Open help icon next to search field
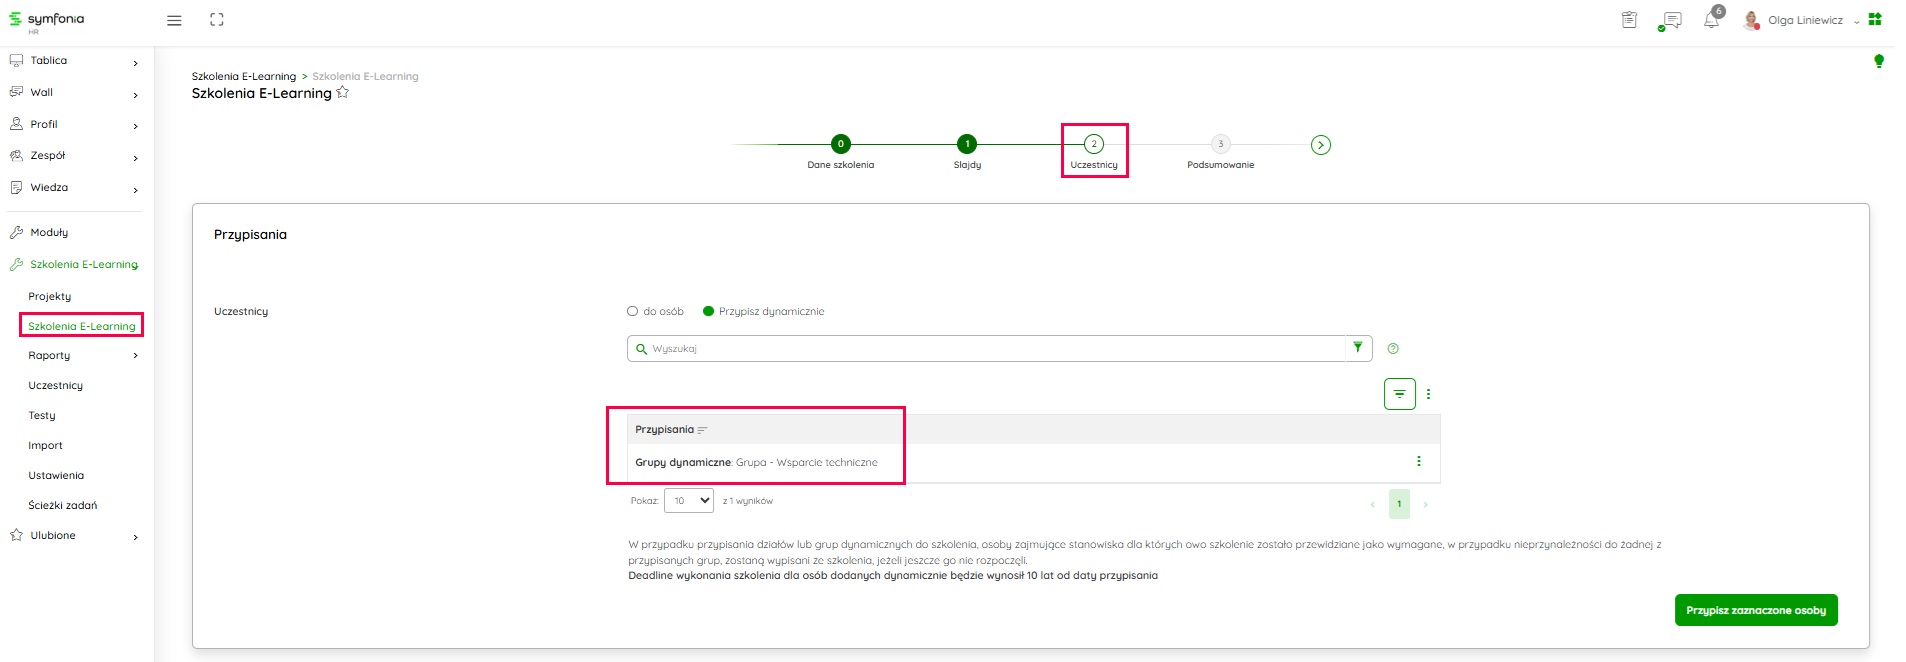The height and width of the screenshot is (662, 1906). coord(1393,349)
